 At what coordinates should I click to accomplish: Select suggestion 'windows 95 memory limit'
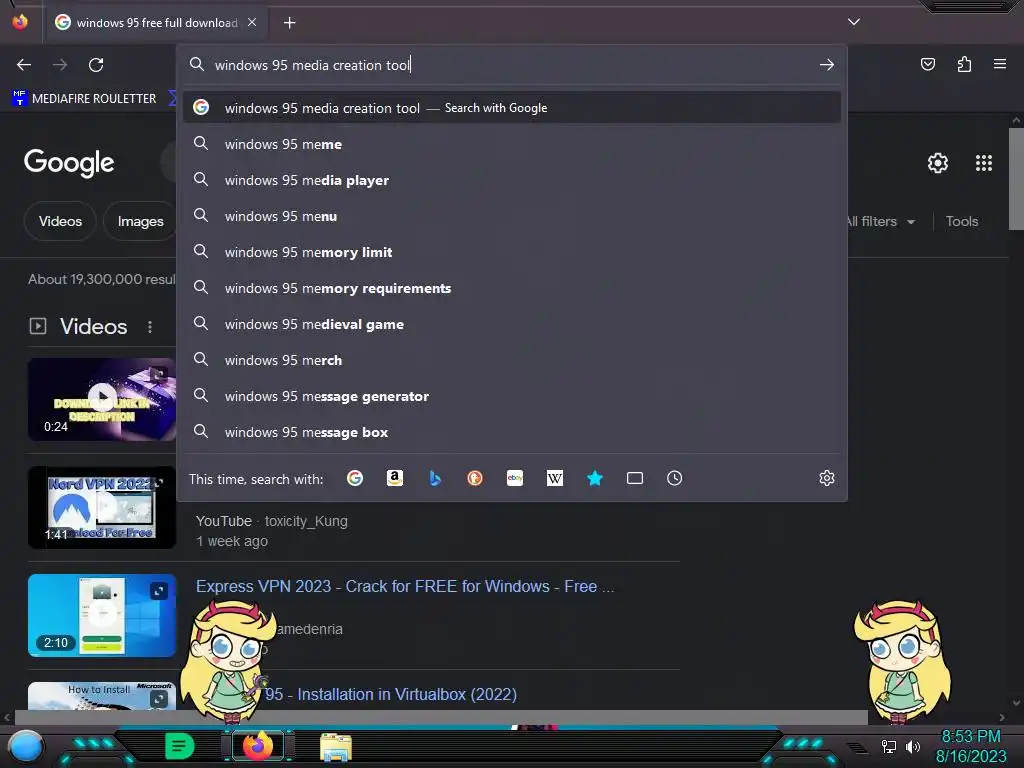pyautogui.click(x=511, y=252)
